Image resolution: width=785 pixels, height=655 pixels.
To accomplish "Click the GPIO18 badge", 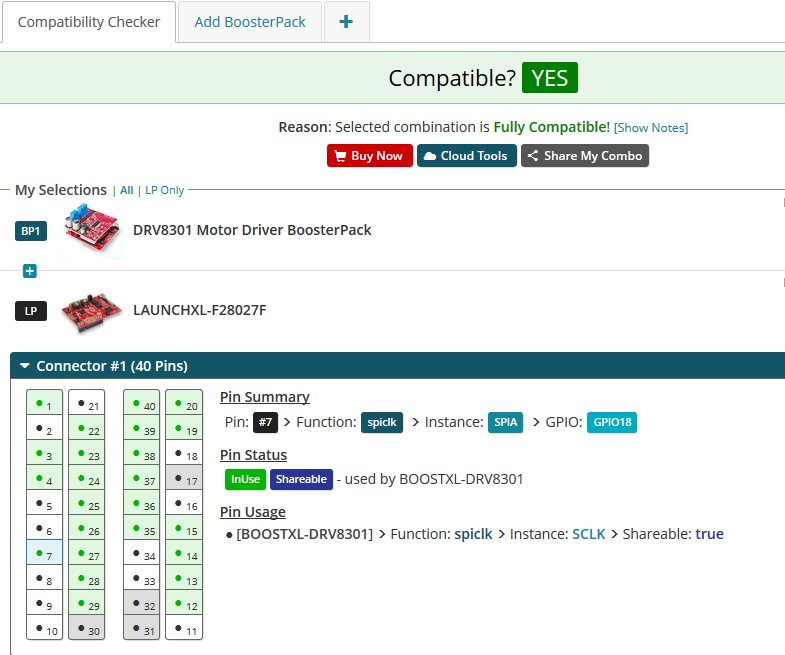I will [x=612, y=422].
